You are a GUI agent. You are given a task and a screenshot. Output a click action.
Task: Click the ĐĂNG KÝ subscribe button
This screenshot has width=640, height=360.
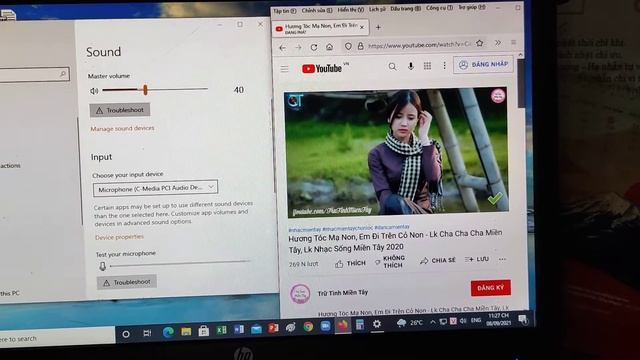point(491,288)
